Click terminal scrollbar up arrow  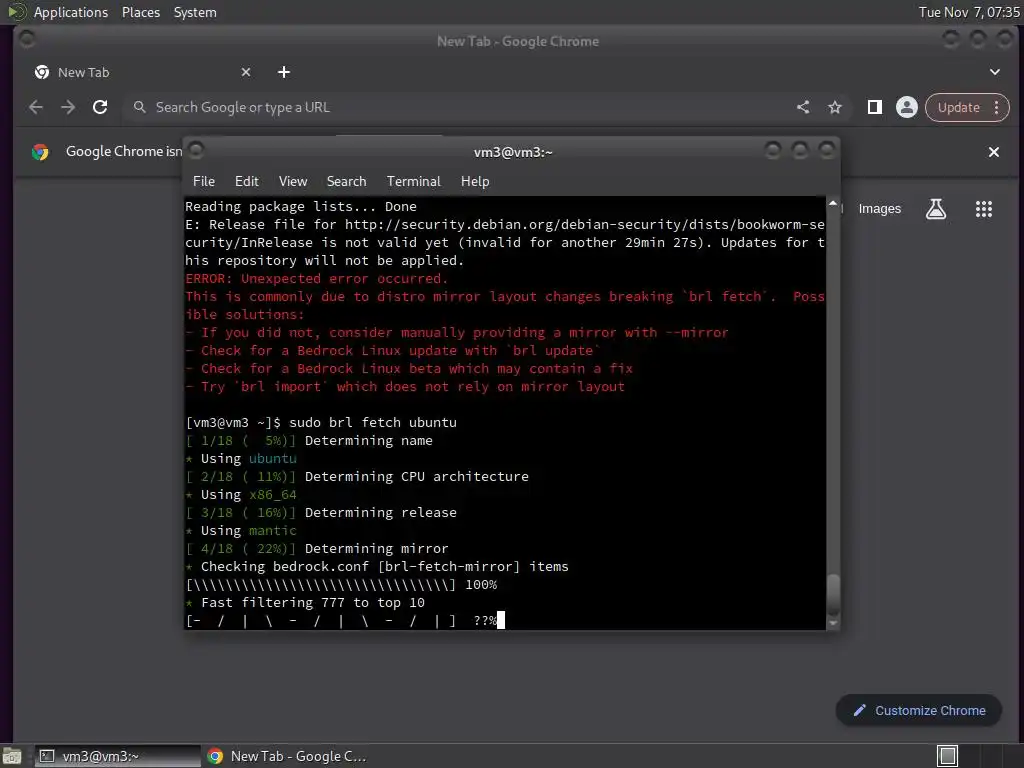[833, 204]
